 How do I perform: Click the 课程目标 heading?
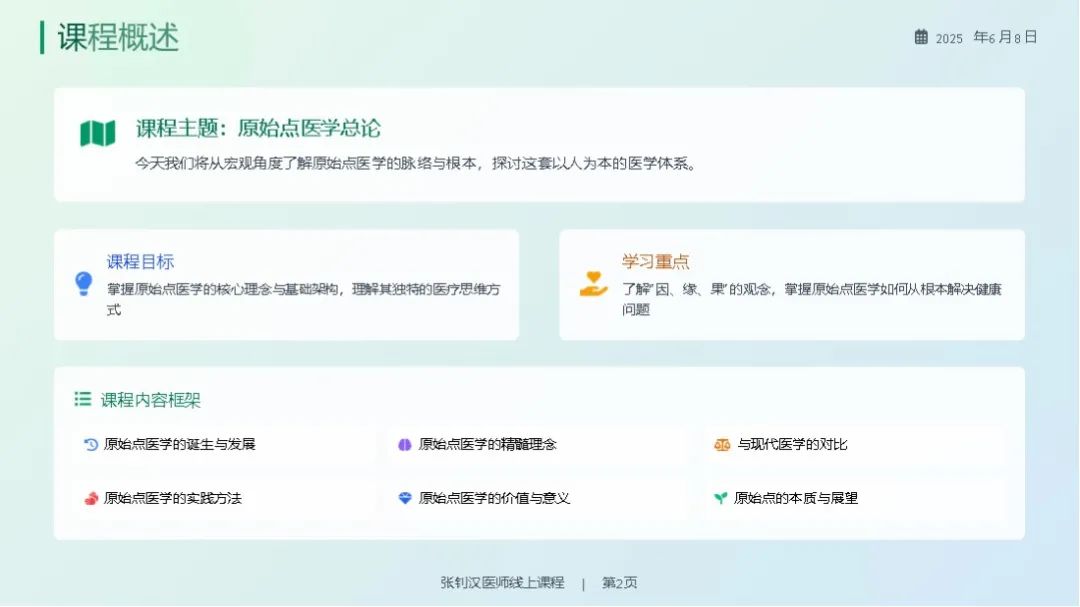pos(140,262)
